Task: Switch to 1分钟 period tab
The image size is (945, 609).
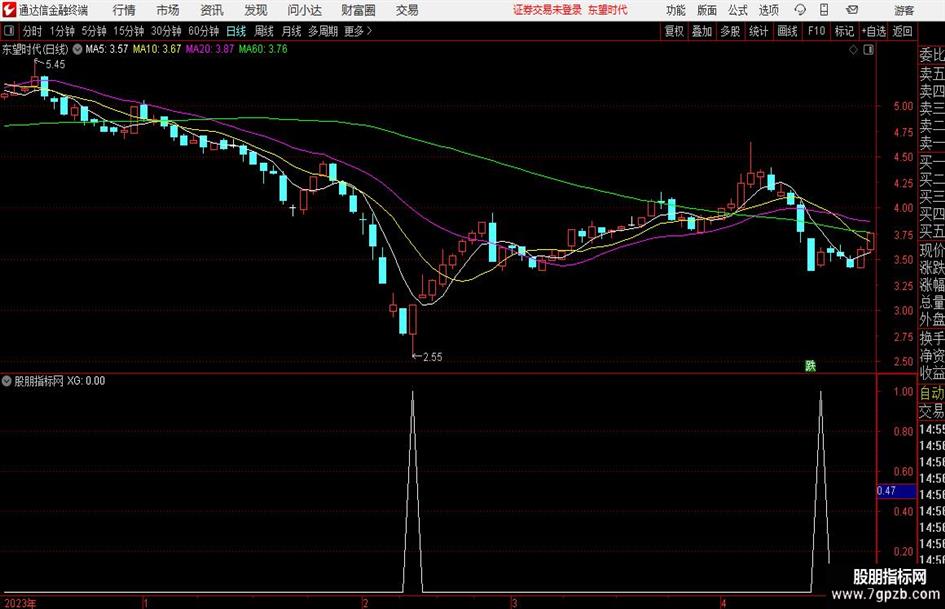Action: 61,31
